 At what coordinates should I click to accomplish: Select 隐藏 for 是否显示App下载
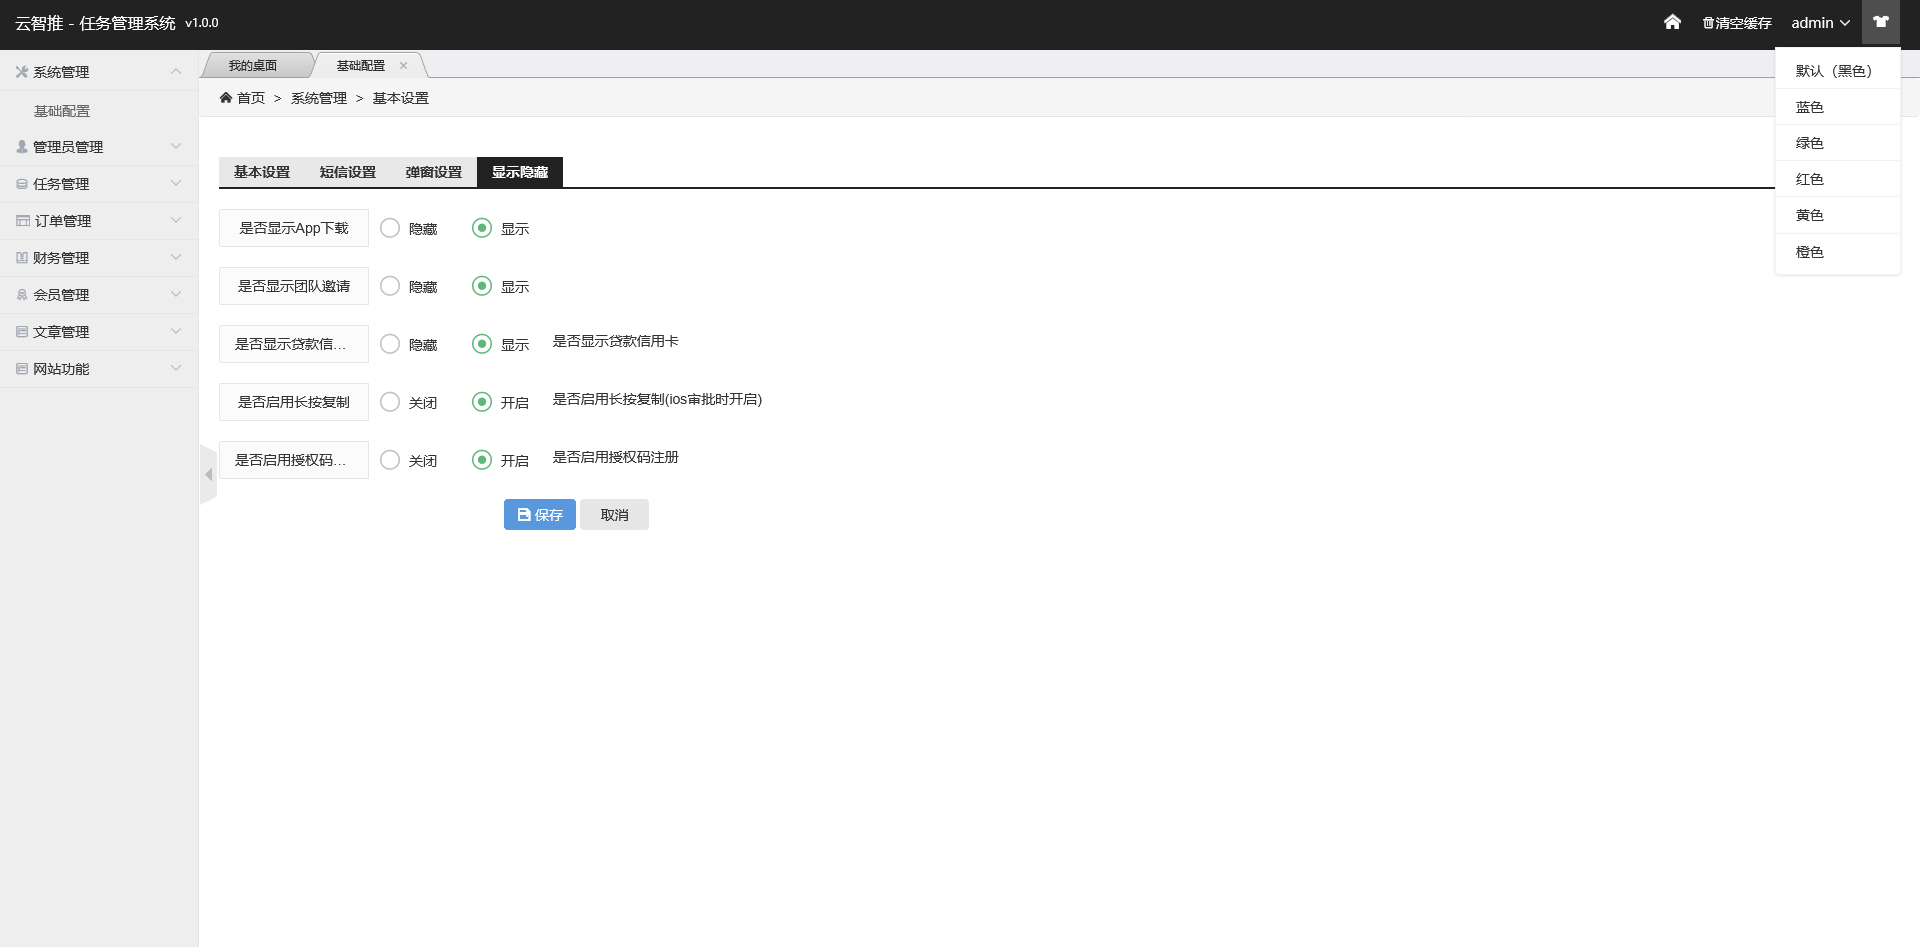coord(390,228)
